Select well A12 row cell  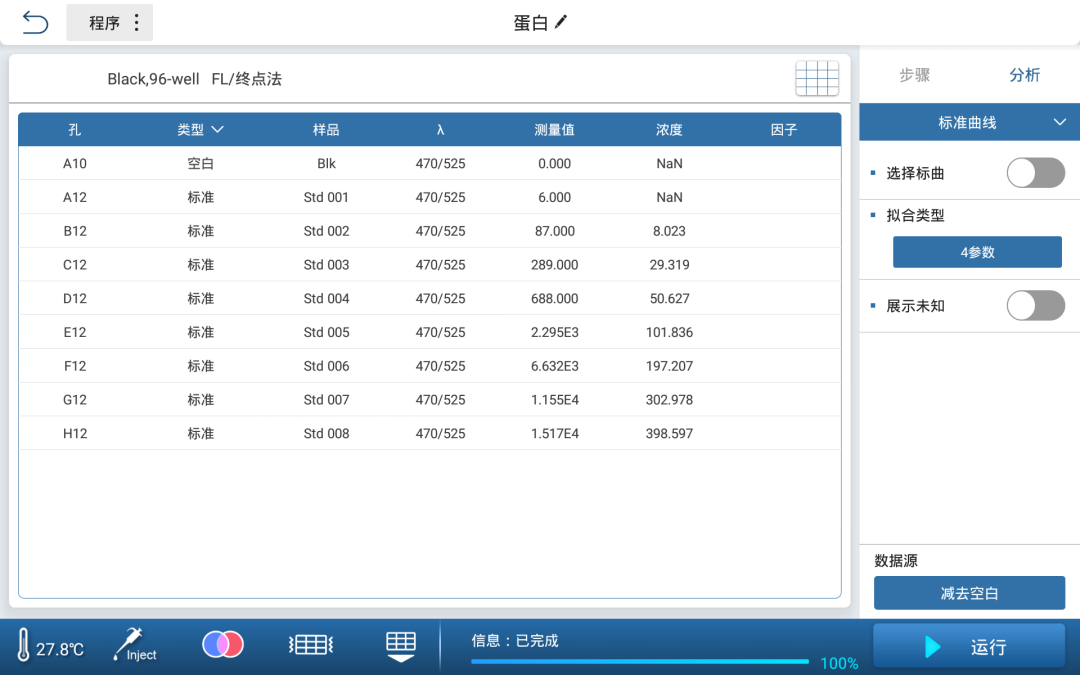point(74,197)
